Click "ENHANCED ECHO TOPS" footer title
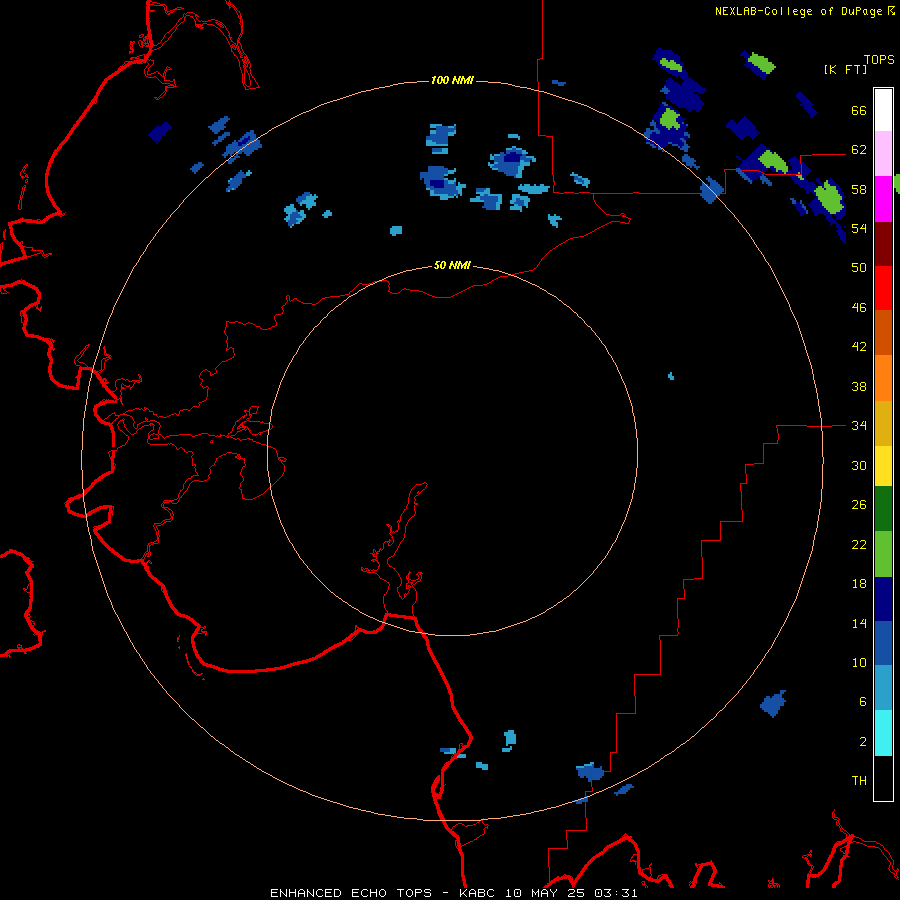Image resolution: width=900 pixels, height=900 pixels. (351, 893)
